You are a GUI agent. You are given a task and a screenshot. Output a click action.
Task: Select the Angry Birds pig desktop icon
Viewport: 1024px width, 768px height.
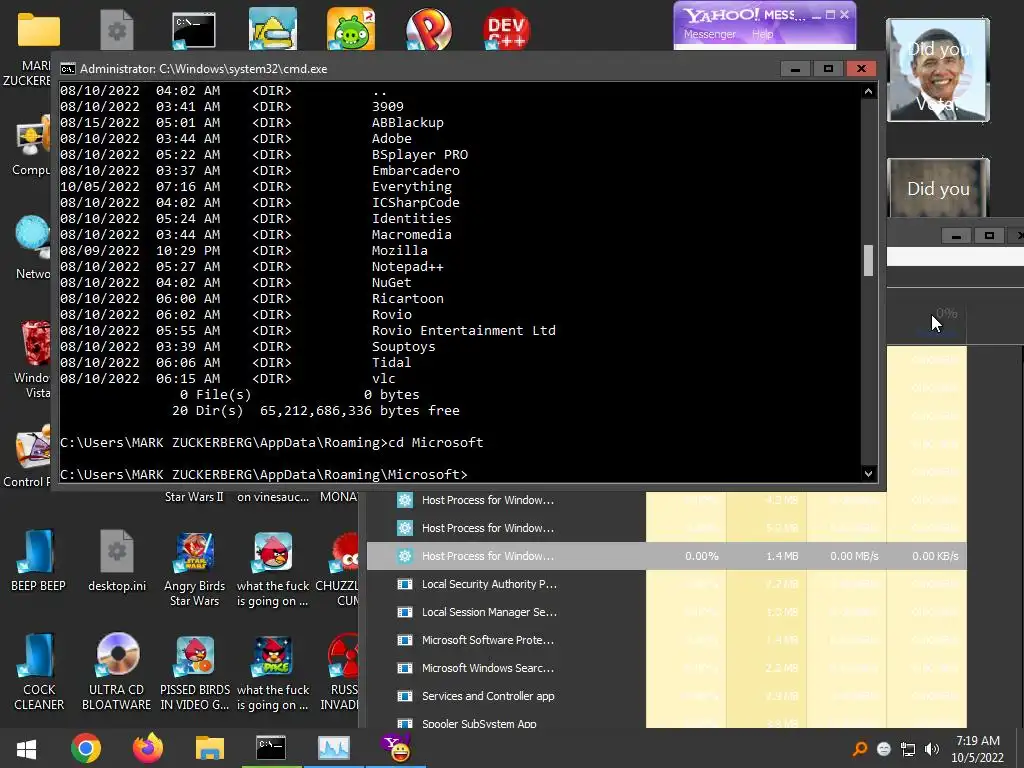pyautogui.click(x=351, y=29)
